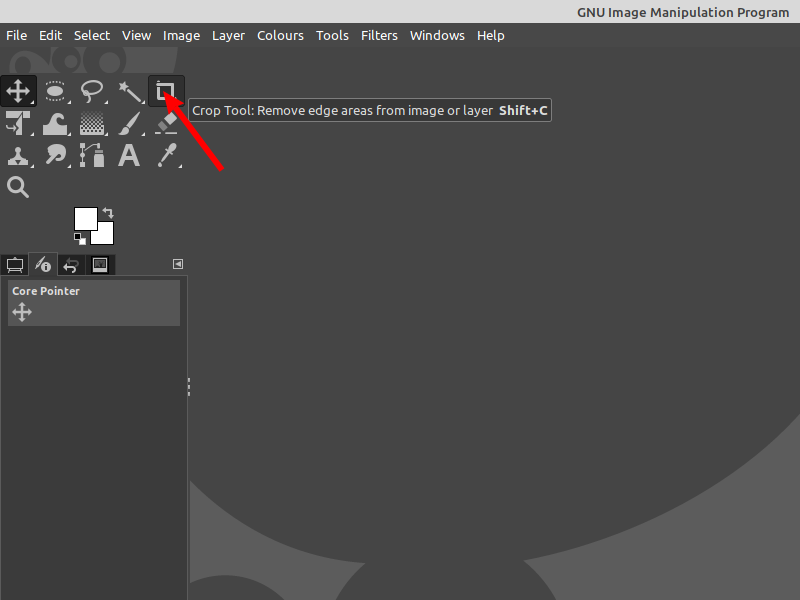The height and width of the screenshot is (600, 800).
Task: Open the dockable dialog tab menu arrow
Action: (x=178, y=264)
